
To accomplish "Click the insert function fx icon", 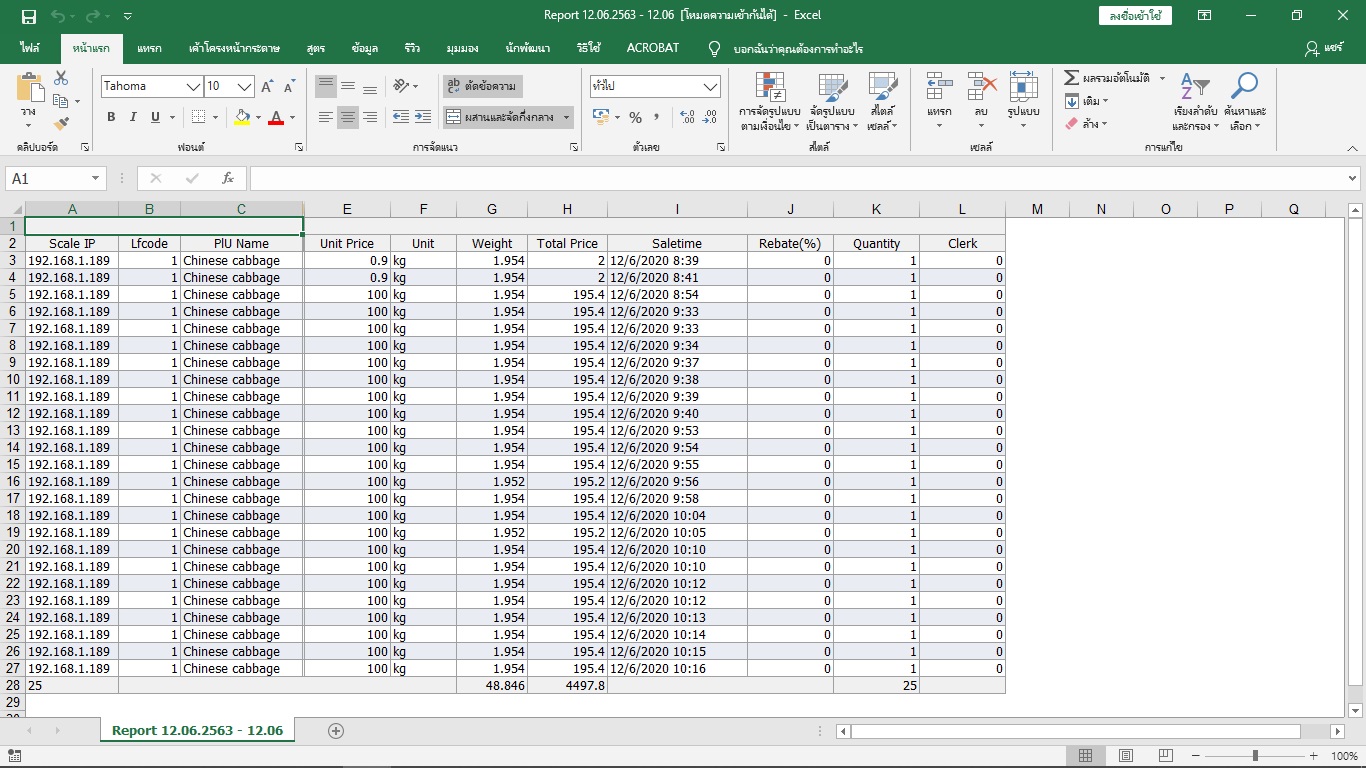I will 228,178.
